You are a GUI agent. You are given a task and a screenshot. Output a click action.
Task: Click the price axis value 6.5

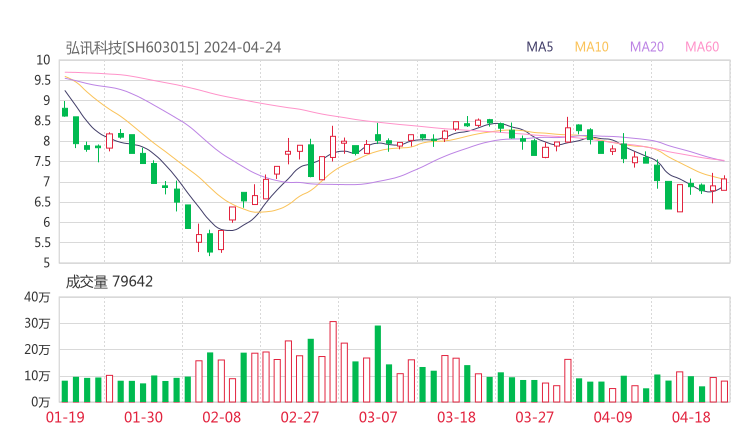pyautogui.click(x=42, y=202)
